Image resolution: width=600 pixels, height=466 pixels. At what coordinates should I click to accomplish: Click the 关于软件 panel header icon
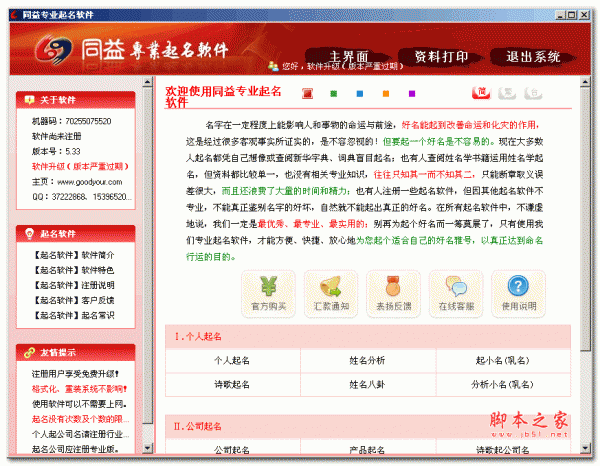click(x=29, y=100)
